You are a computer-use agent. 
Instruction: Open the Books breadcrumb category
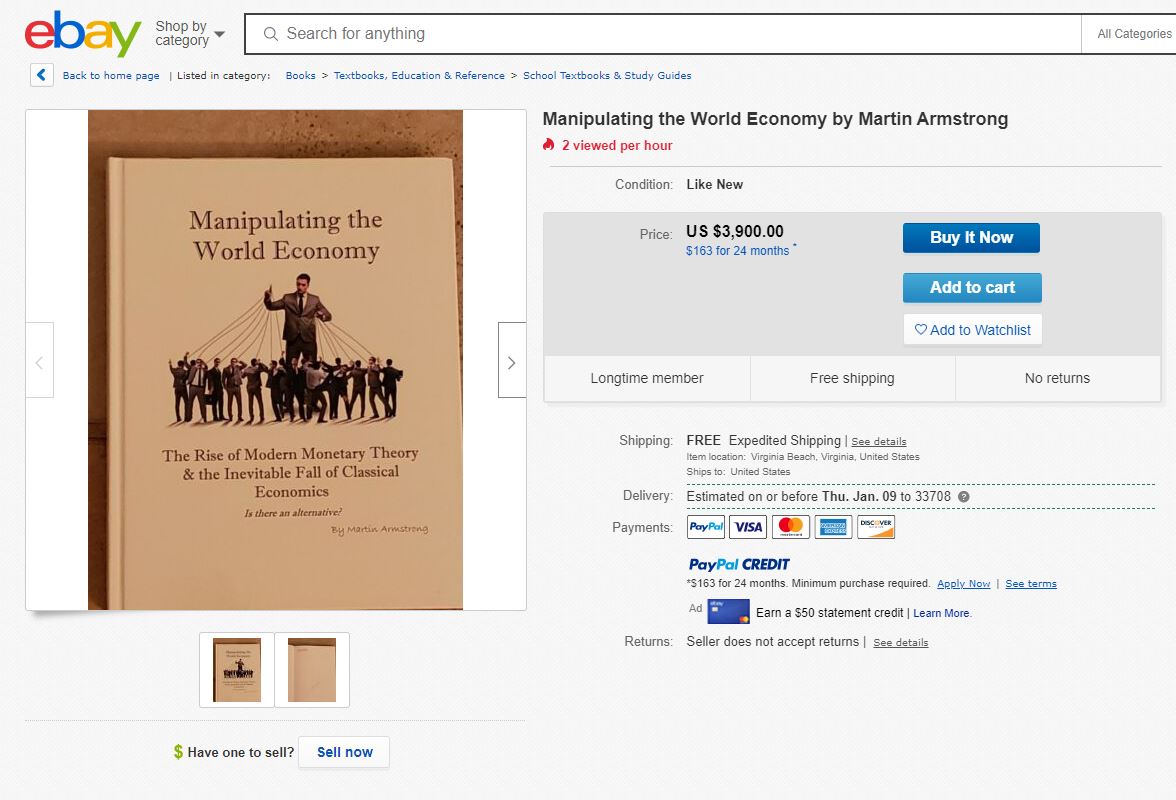pos(300,76)
